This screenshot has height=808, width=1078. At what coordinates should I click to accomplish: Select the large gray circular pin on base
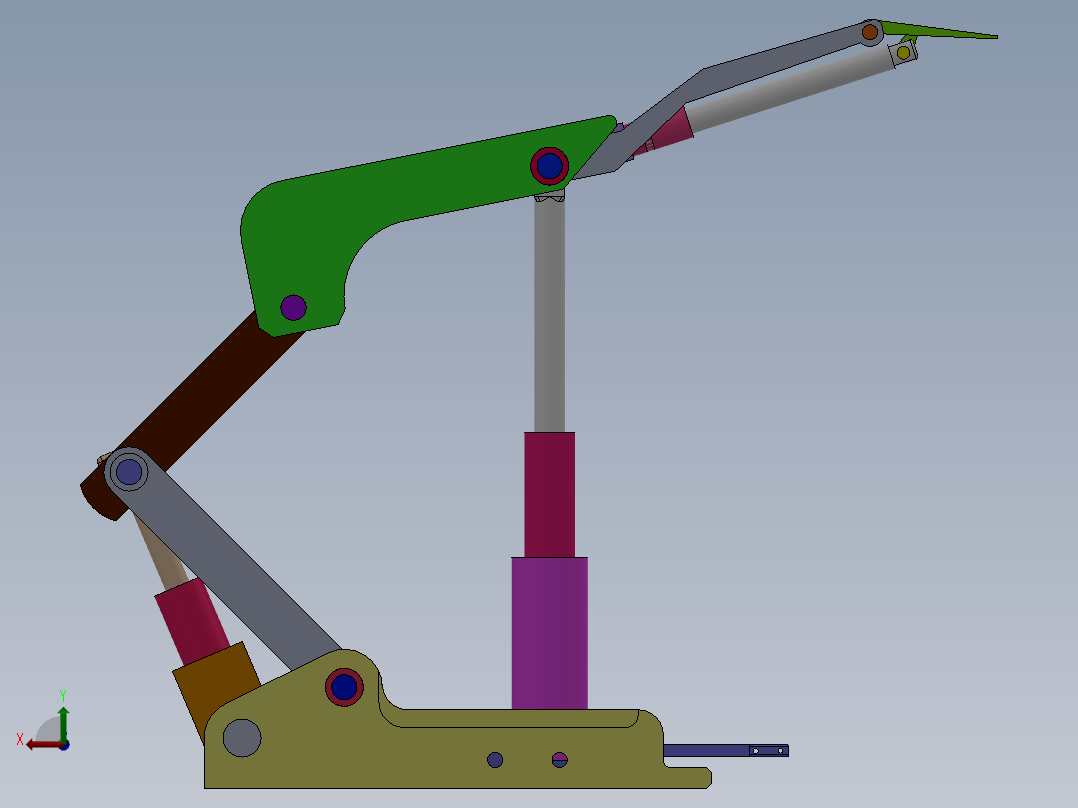(x=242, y=738)
